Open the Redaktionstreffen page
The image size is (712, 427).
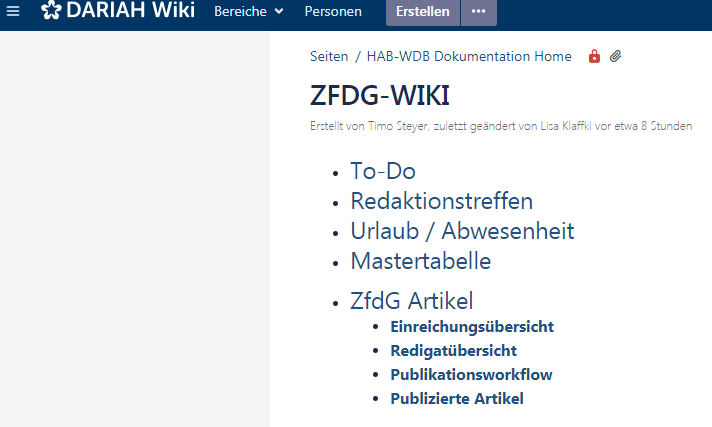pos(441,201)
